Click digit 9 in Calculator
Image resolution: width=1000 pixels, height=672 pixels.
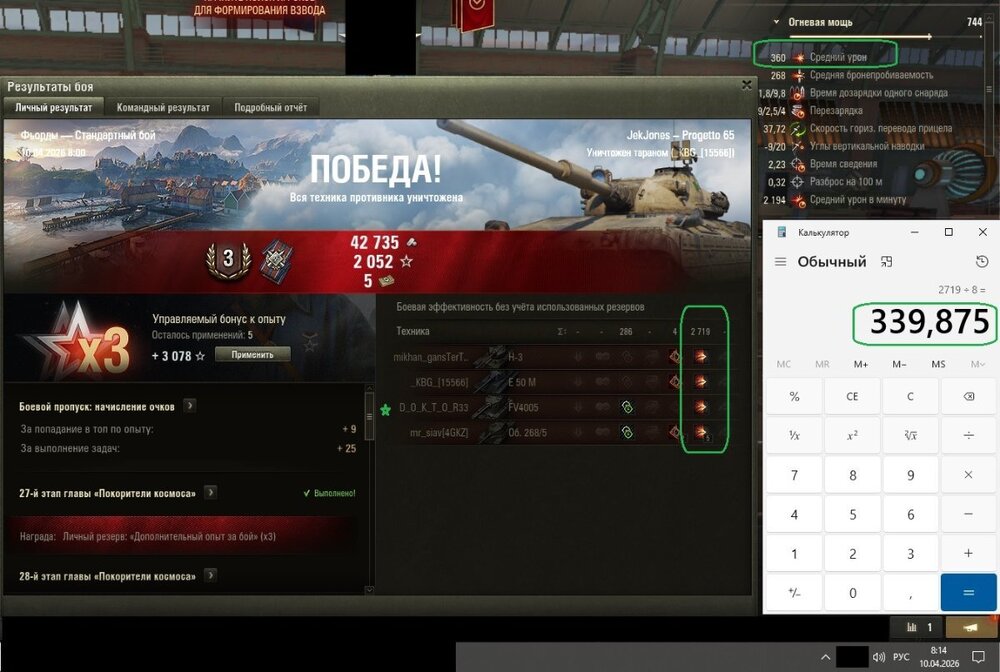pyautogui.click(x=910, y=475)
